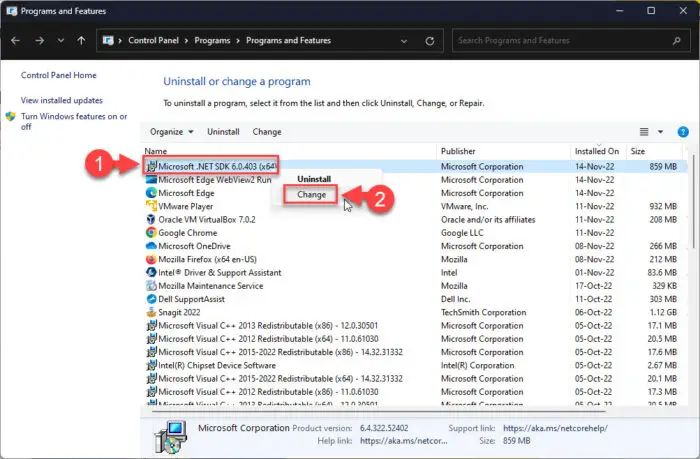Open View installed updates link
This screenshot has height=459, width=700.
point(62,100)
